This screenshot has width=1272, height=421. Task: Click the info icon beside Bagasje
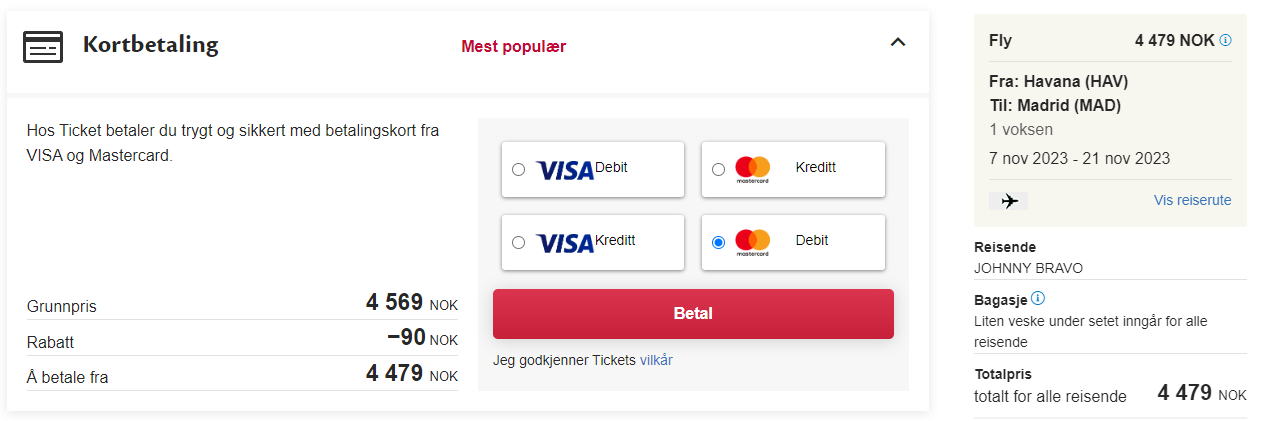[1038, 298]
